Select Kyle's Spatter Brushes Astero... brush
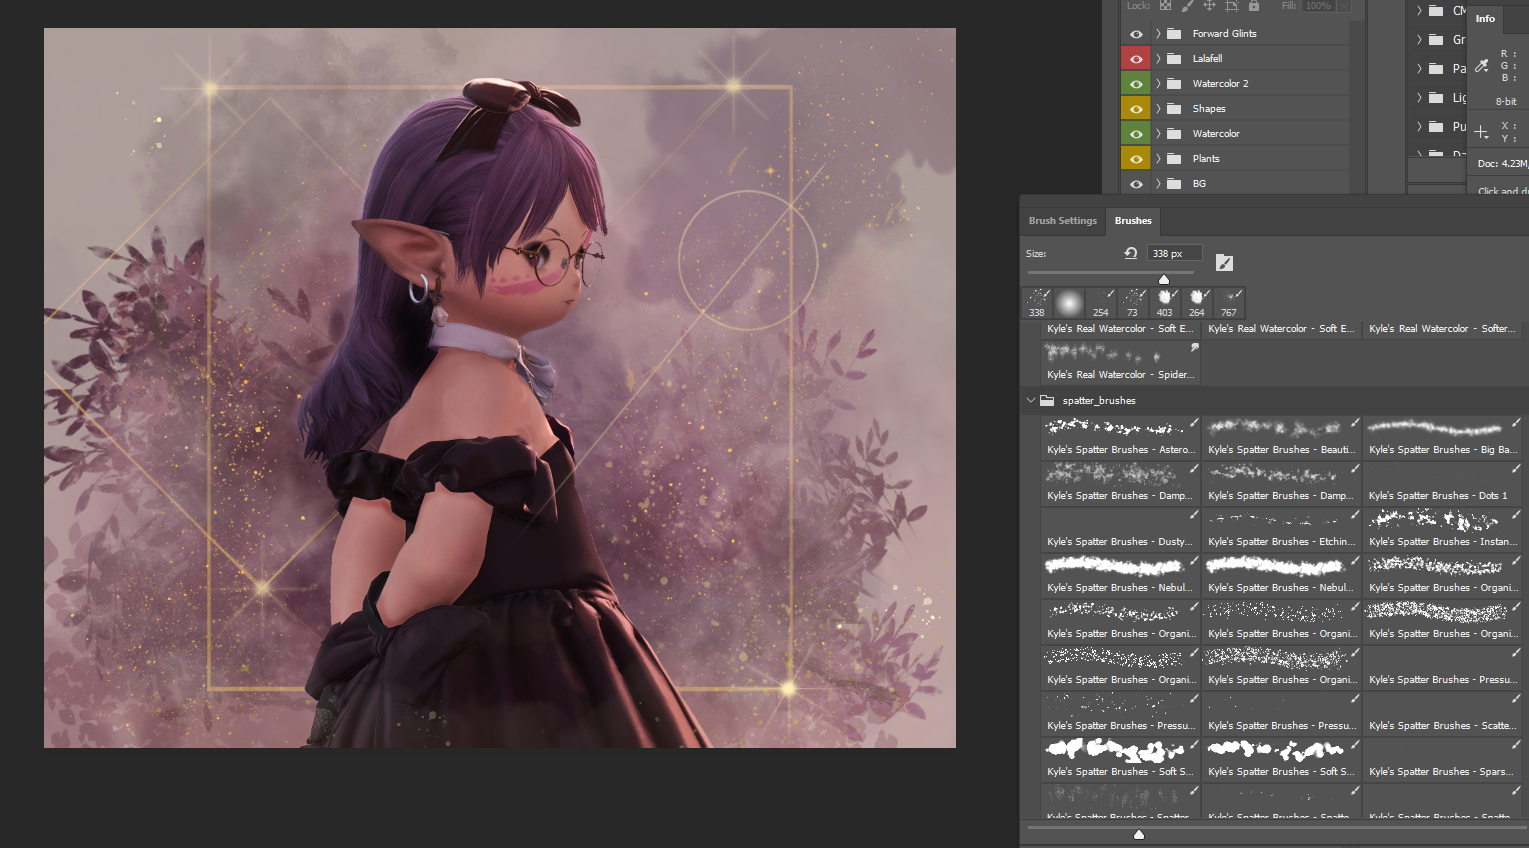This screenshot has width=1529, height=848. coord(1120,437)
